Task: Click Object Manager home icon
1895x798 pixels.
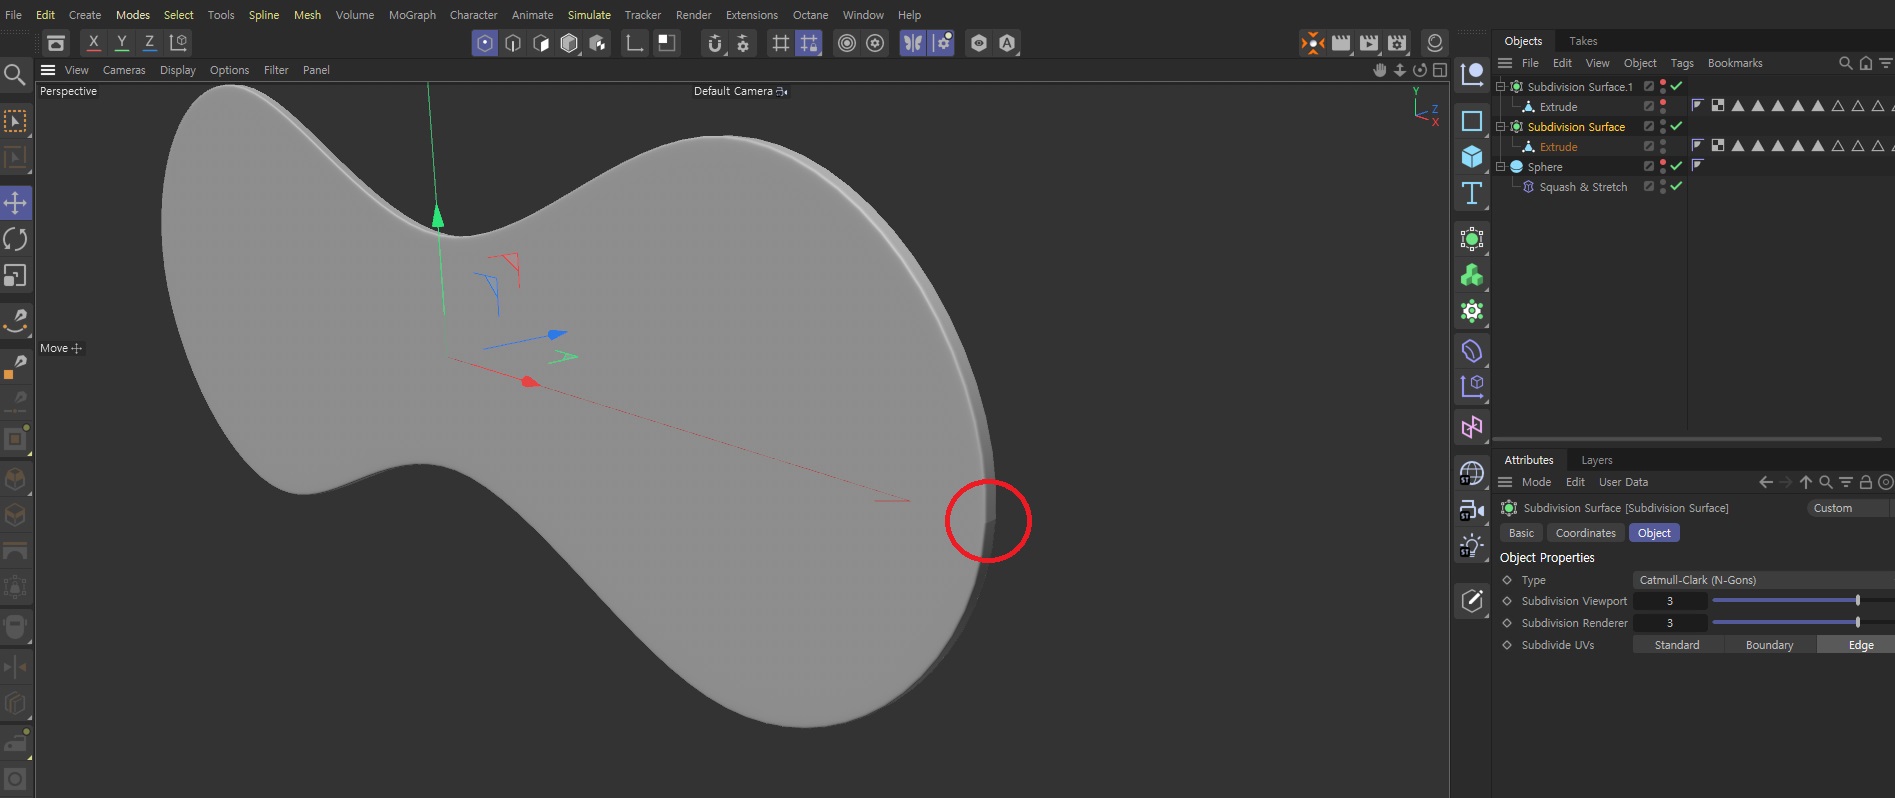Action: (x=1866, y=63)
